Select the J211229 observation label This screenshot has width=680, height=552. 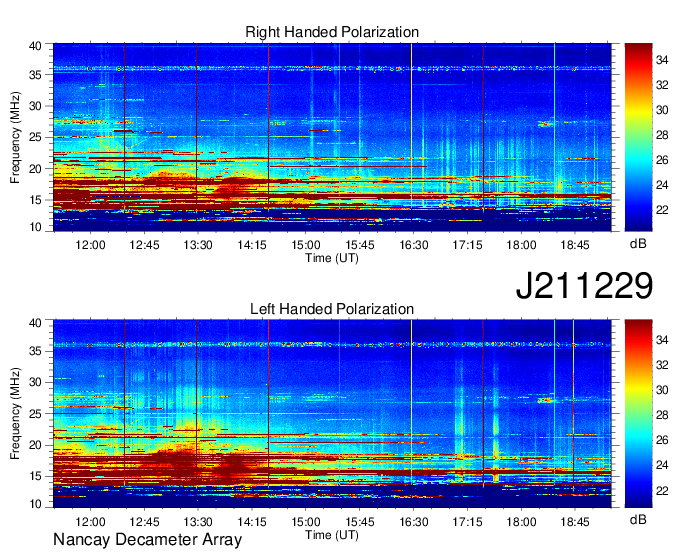pos(584,286)
